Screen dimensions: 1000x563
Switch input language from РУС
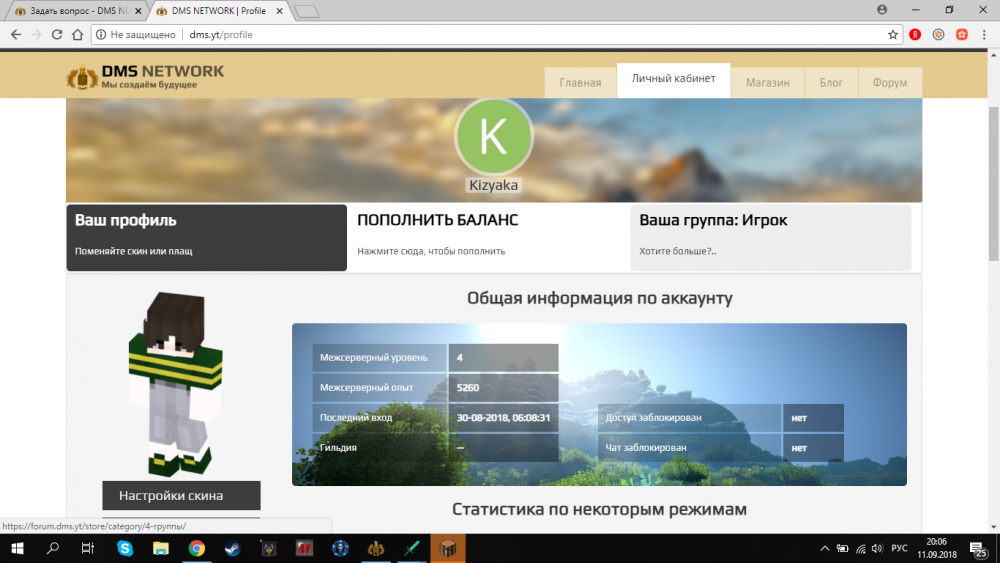coord(899,548)
